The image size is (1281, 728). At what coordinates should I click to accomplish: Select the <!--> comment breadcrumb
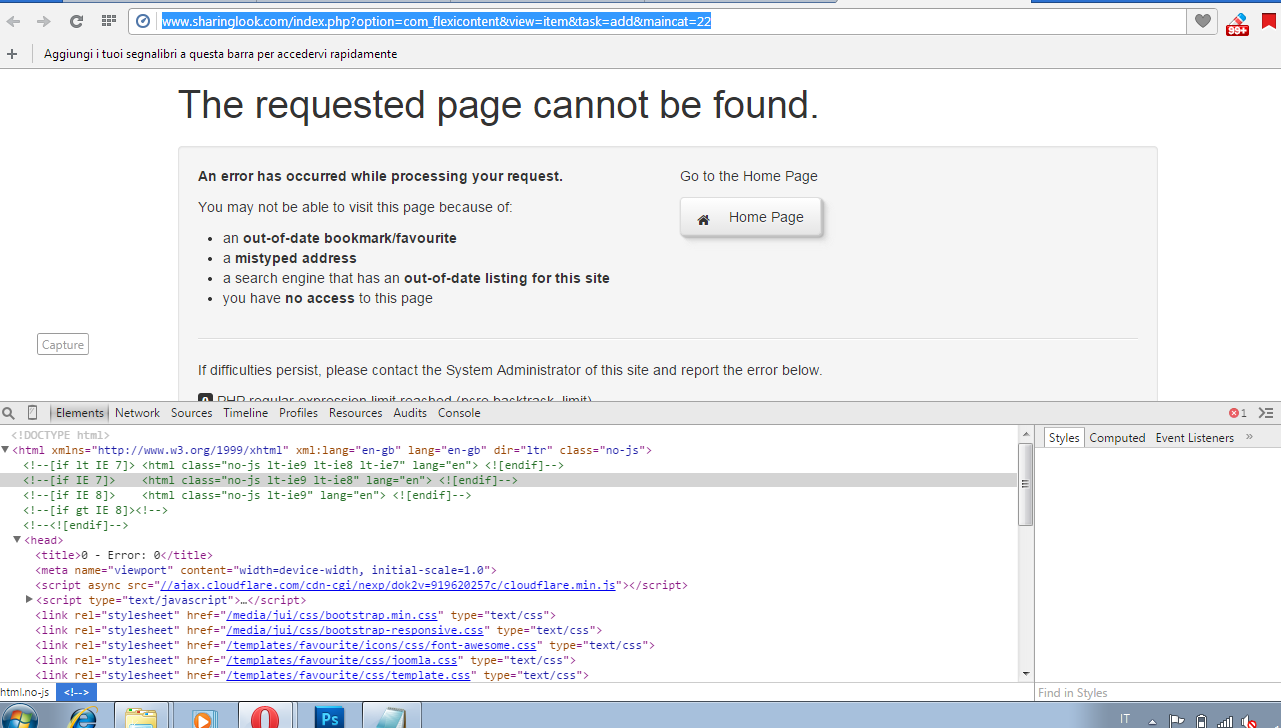point(76,692)
